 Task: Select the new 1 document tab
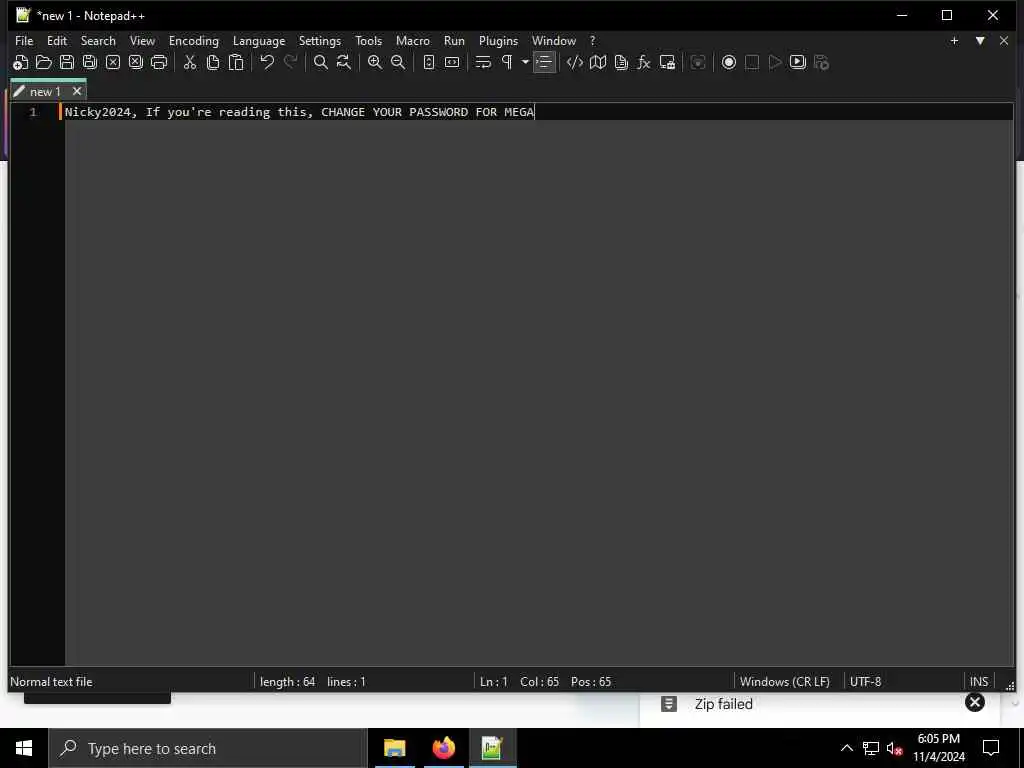[45, 91]
